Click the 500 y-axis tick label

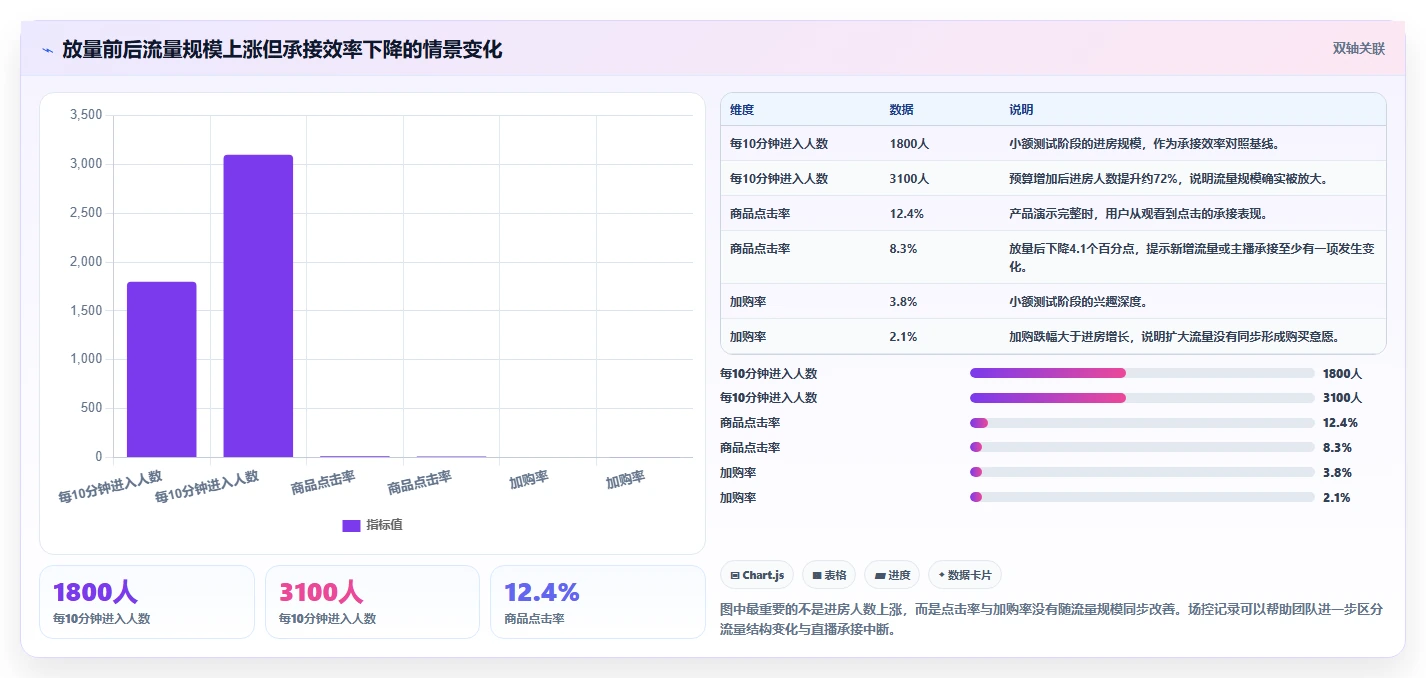[91, 408]
